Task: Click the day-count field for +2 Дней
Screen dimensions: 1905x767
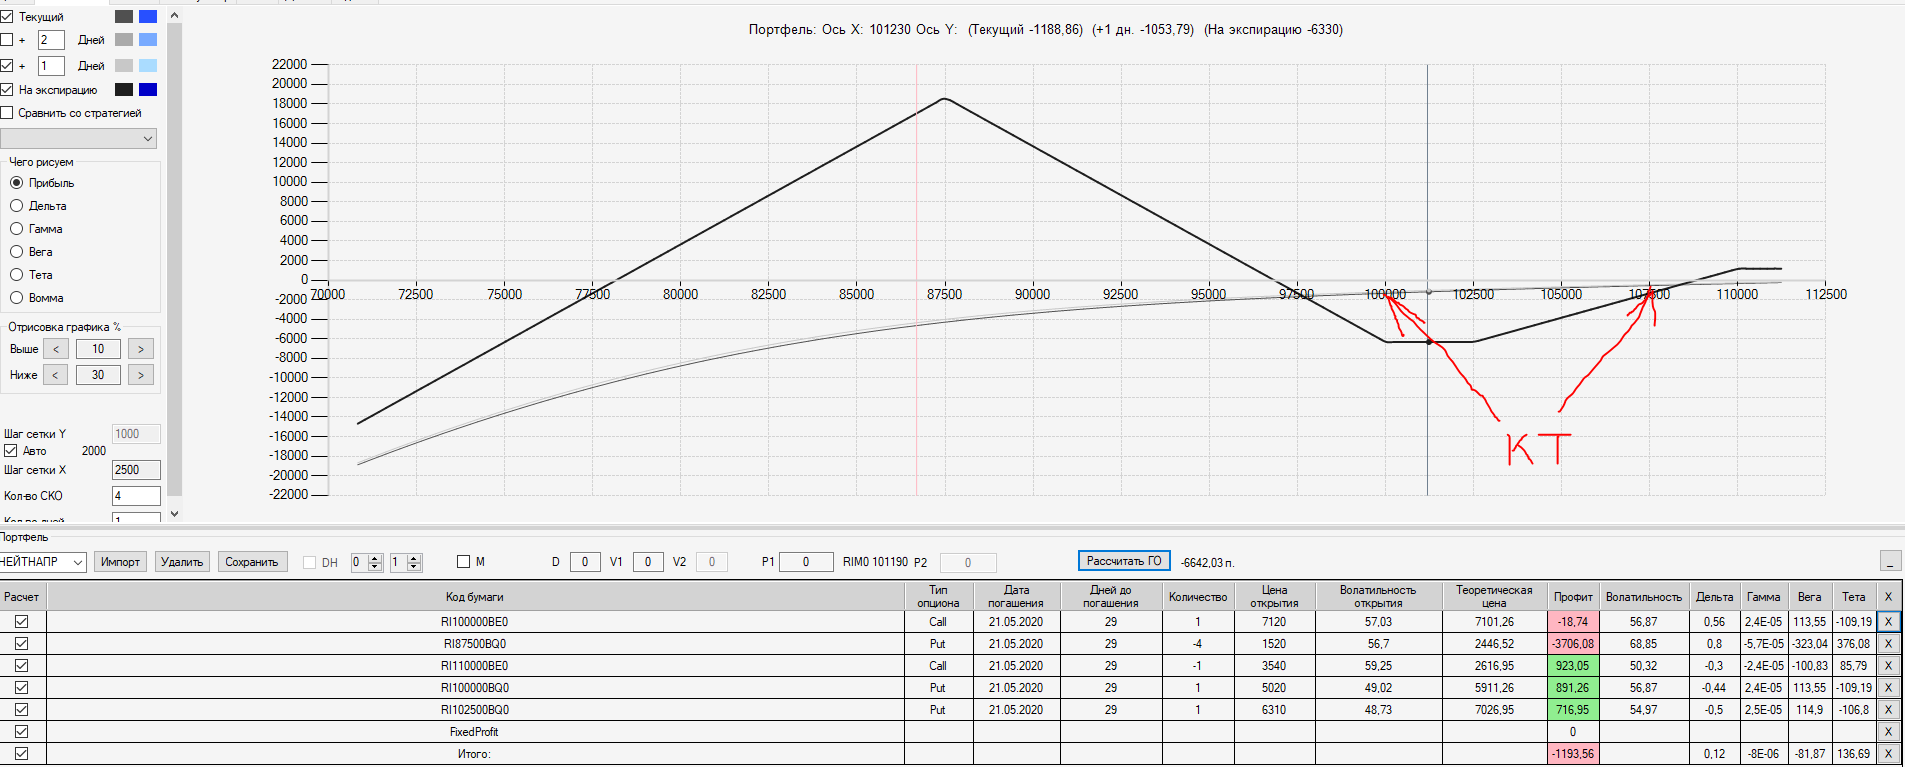Action: pos(51,40)
